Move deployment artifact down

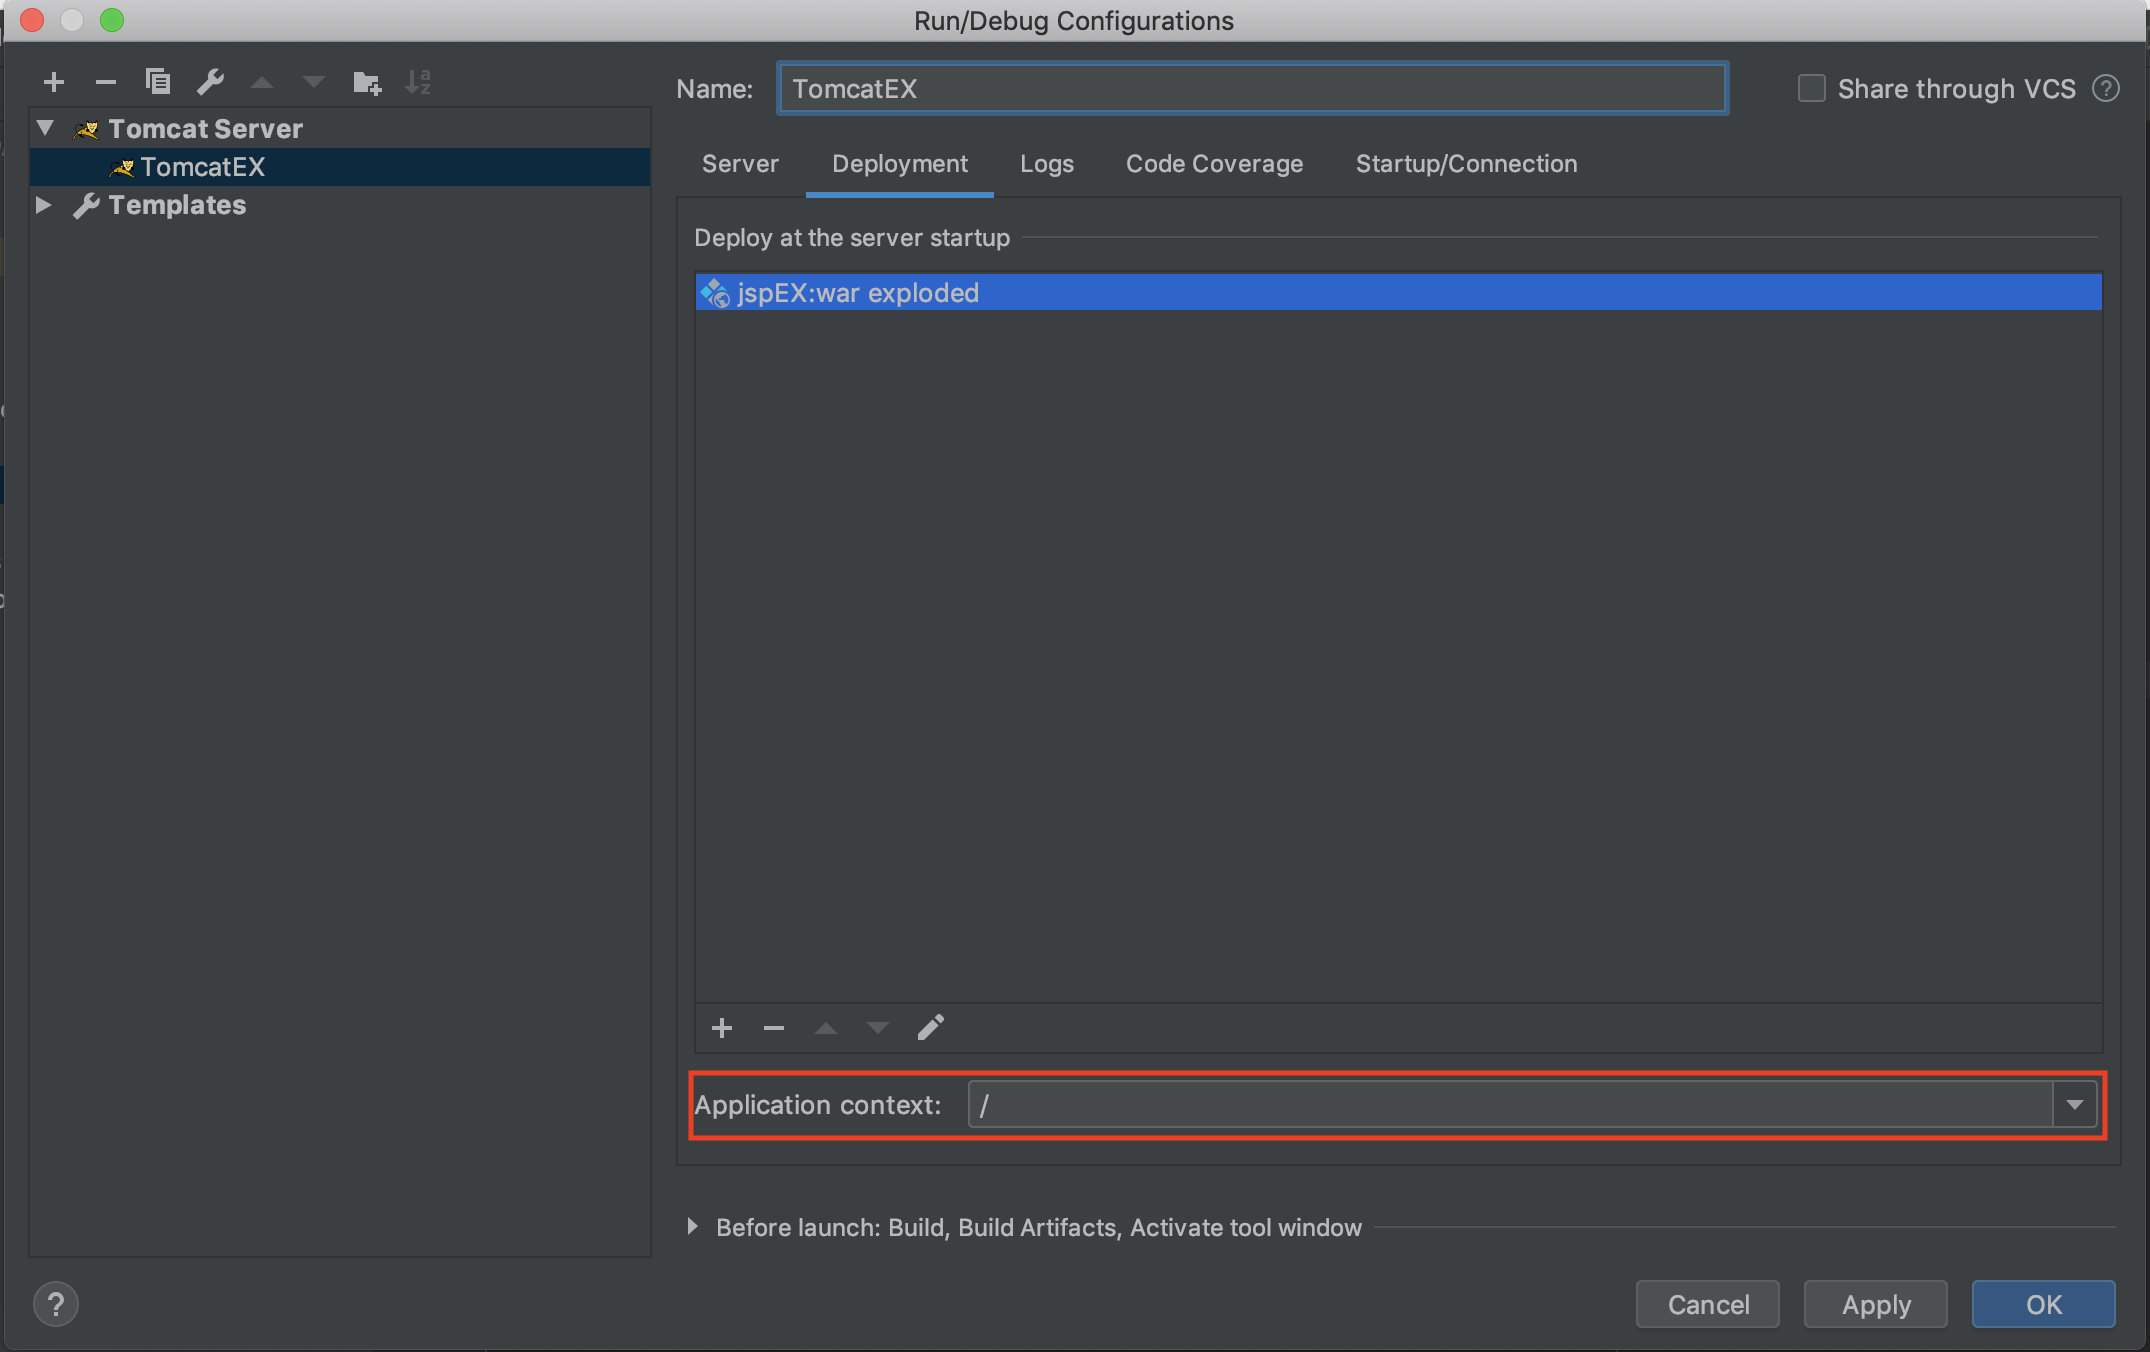click(878, 1028)
